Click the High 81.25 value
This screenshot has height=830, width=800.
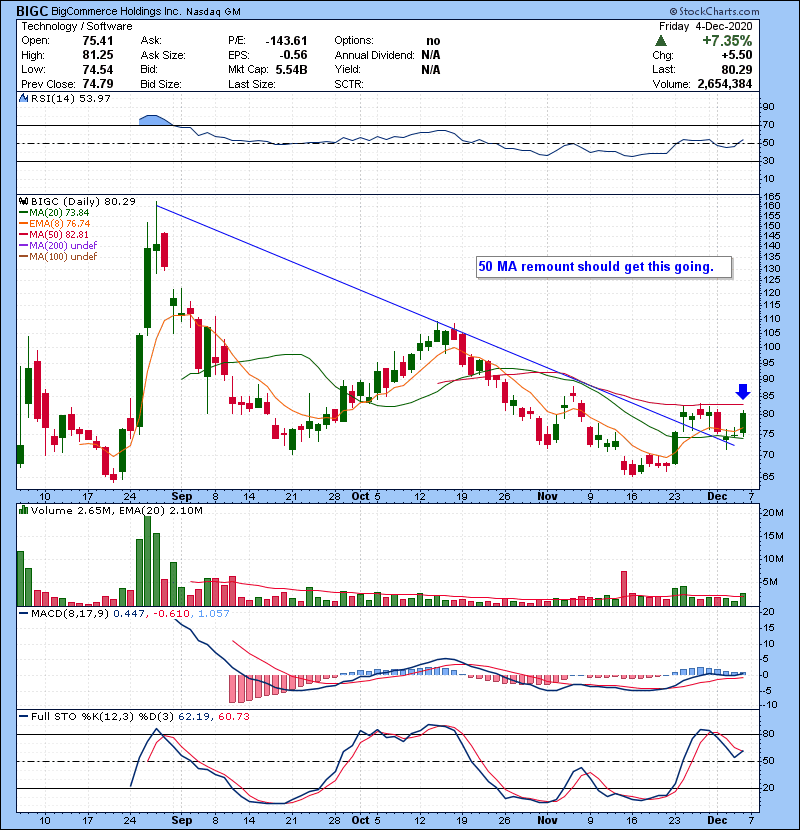(97, 55)
